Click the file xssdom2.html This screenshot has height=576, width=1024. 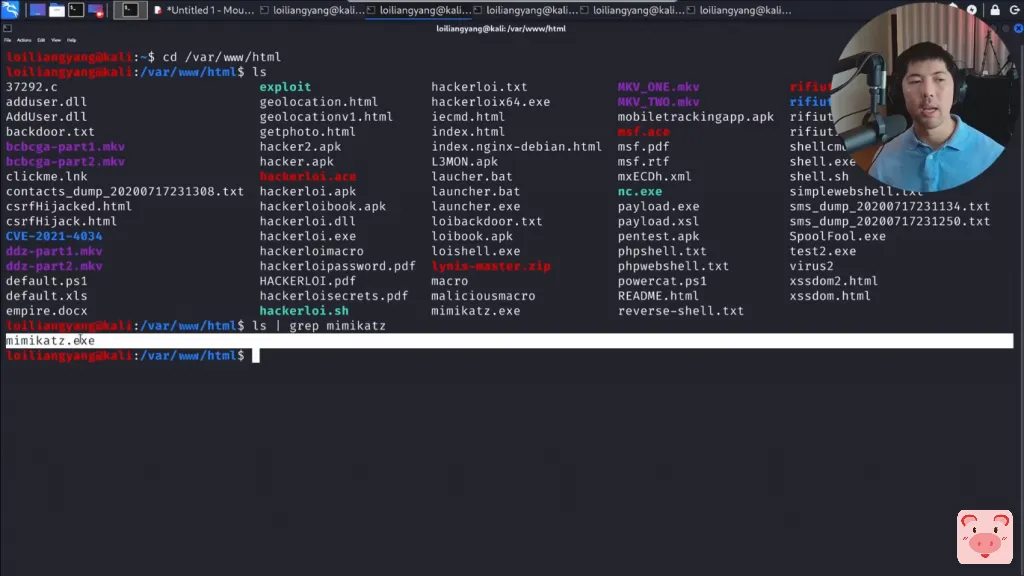coord(833,281)
